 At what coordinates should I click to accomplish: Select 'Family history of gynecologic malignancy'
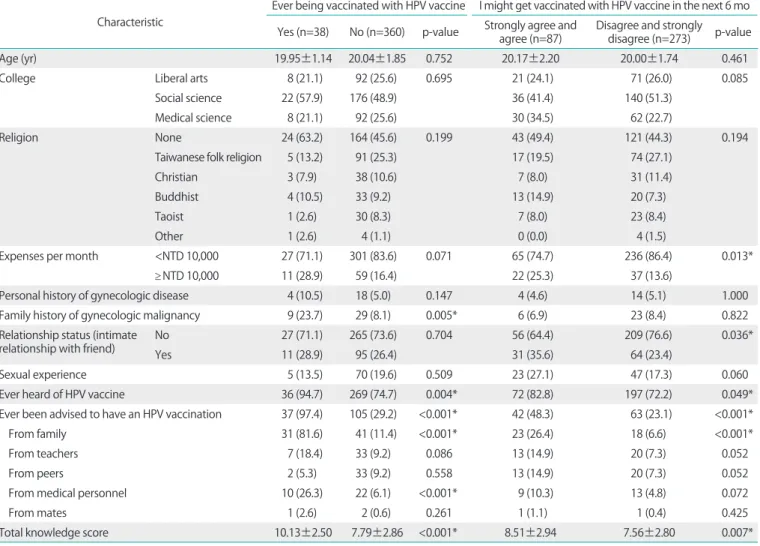click(x=100, y=316)
